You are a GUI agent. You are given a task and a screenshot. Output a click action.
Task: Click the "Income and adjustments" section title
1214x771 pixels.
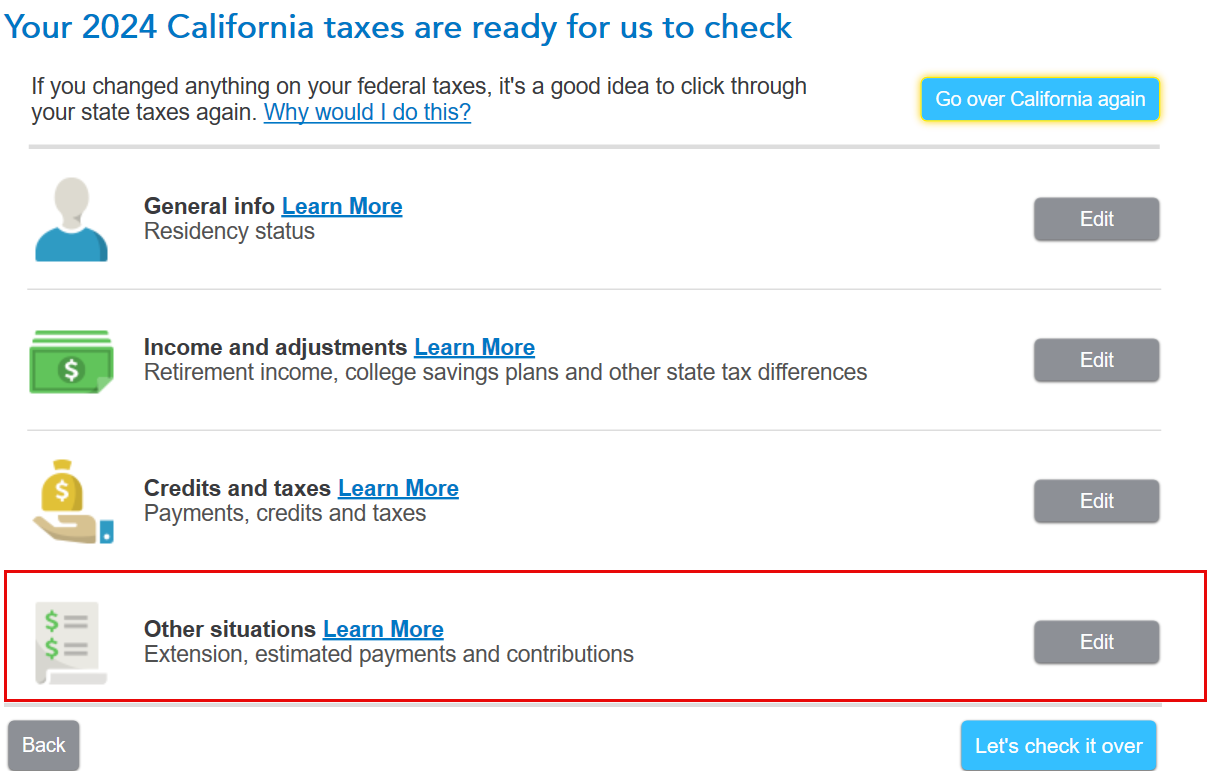coord(276,347)
